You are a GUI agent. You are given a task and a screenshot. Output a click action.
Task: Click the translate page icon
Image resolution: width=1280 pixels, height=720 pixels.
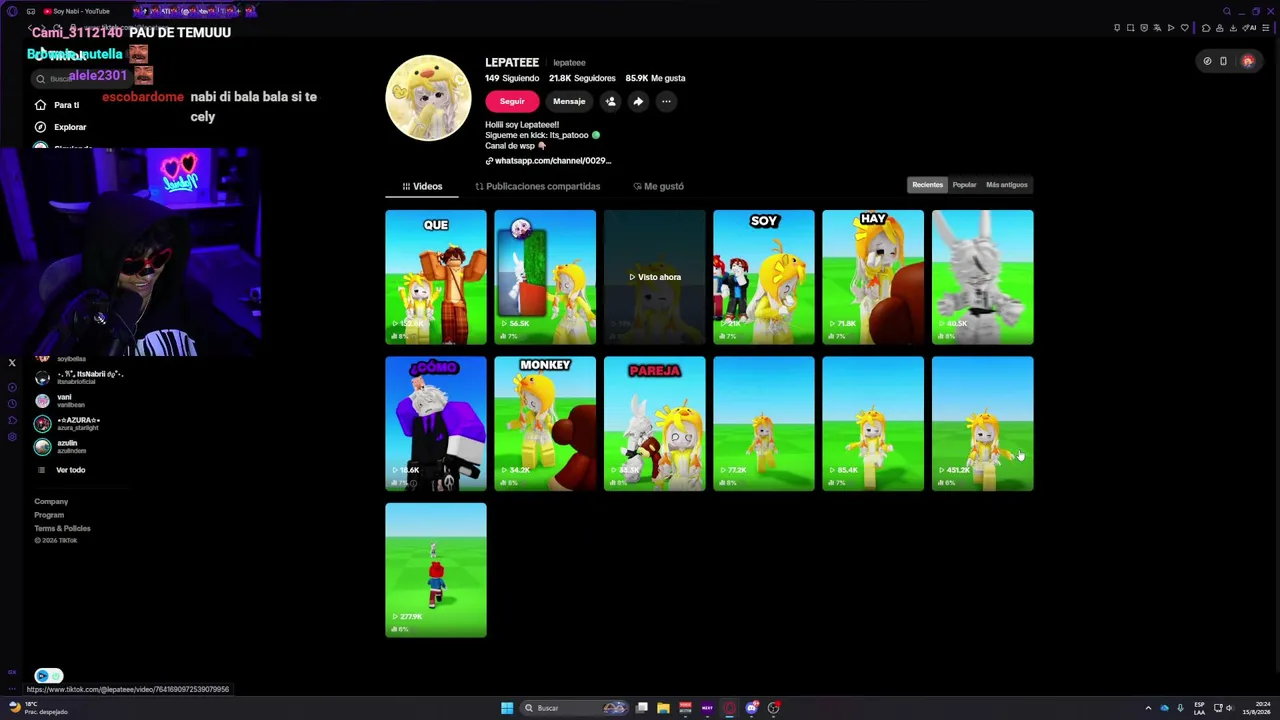pyautogui.click(x=1157, y=28)
